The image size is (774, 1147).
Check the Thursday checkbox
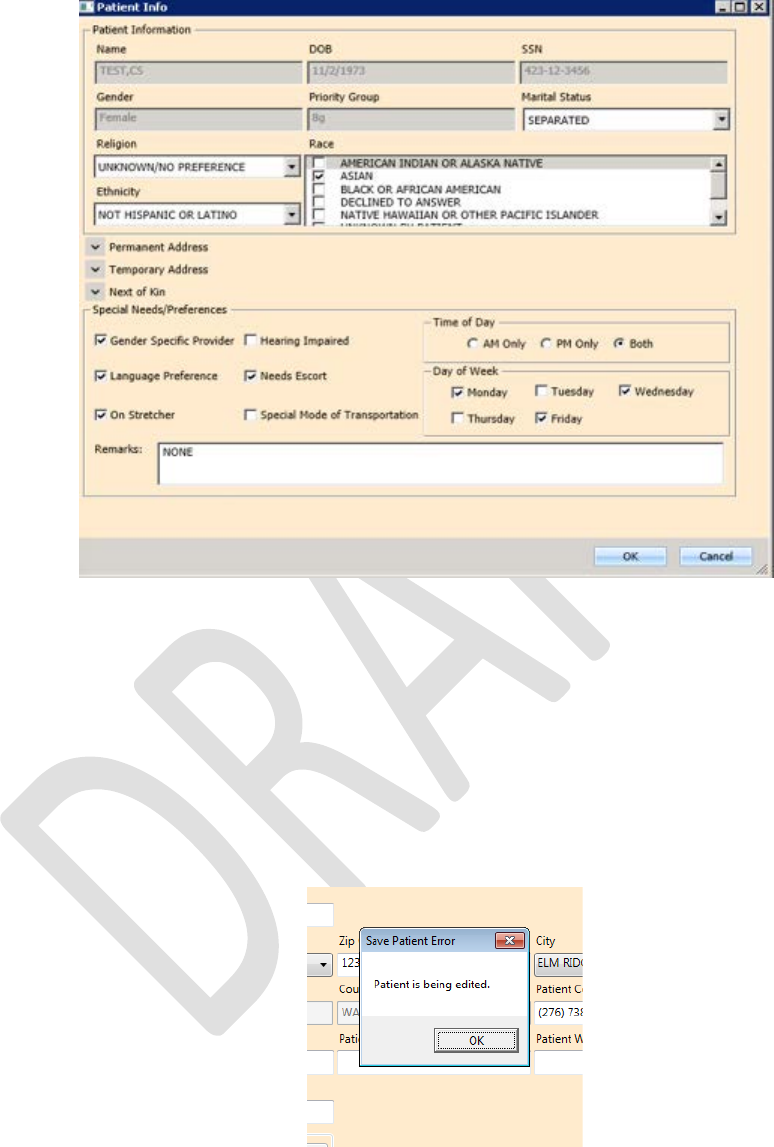click(457, 418)
